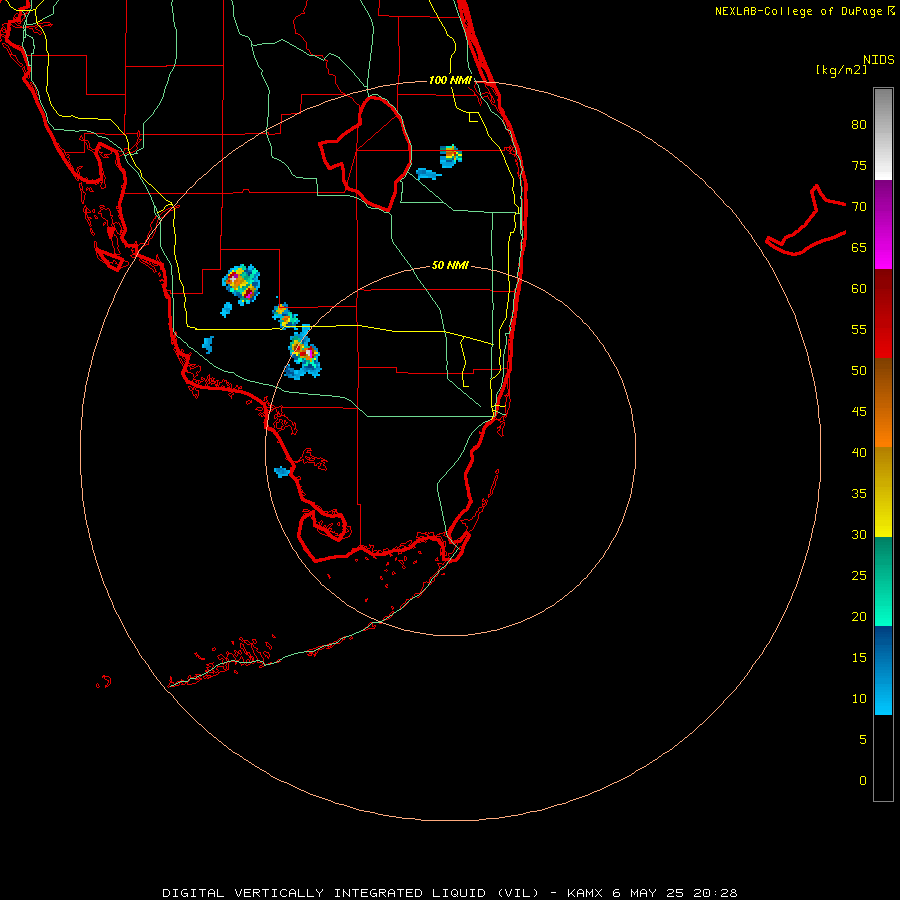Image resolution: width=900 pixels, height=900 pixels.
Task: Click the small blue echo on the southwest coast
Action: click(x=282, y=472)
